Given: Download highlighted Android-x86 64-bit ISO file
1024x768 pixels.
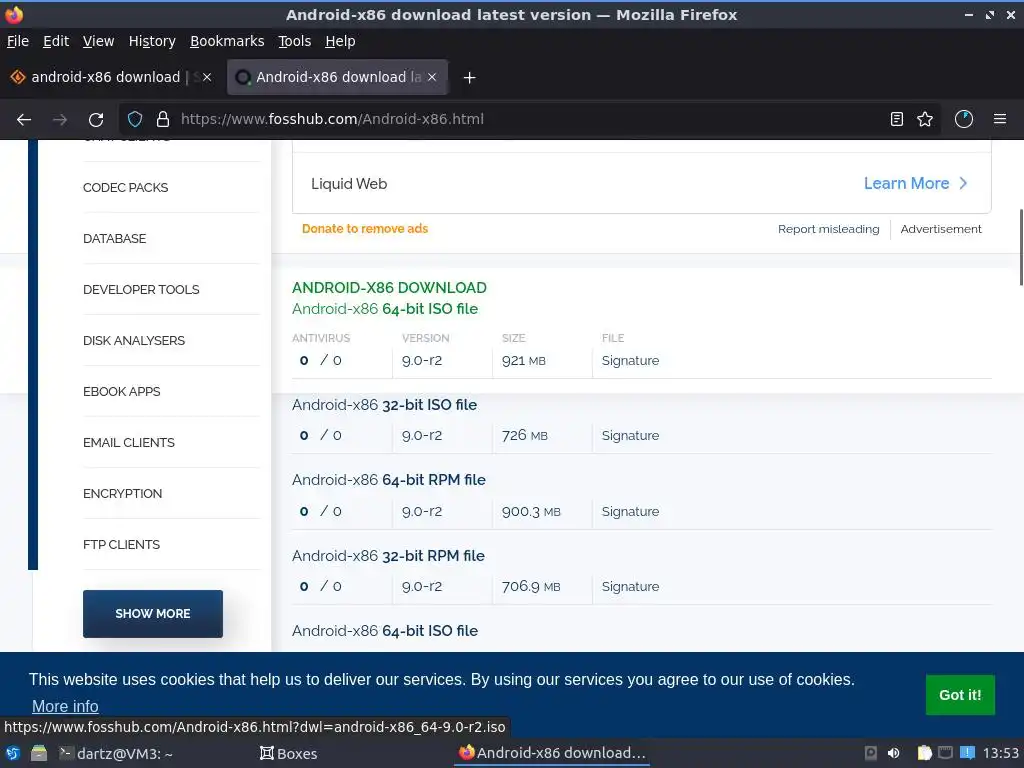Looking at the screenshot, I should click(385, 309).
